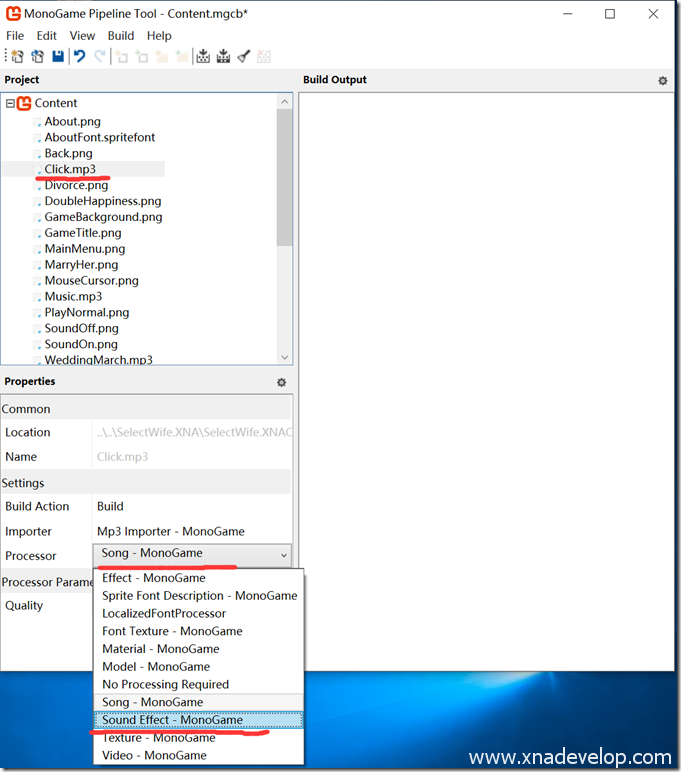Undo the last change via toolbar arrow
Viewport: 681px width, 772px height.
click(x=80, y=57)
